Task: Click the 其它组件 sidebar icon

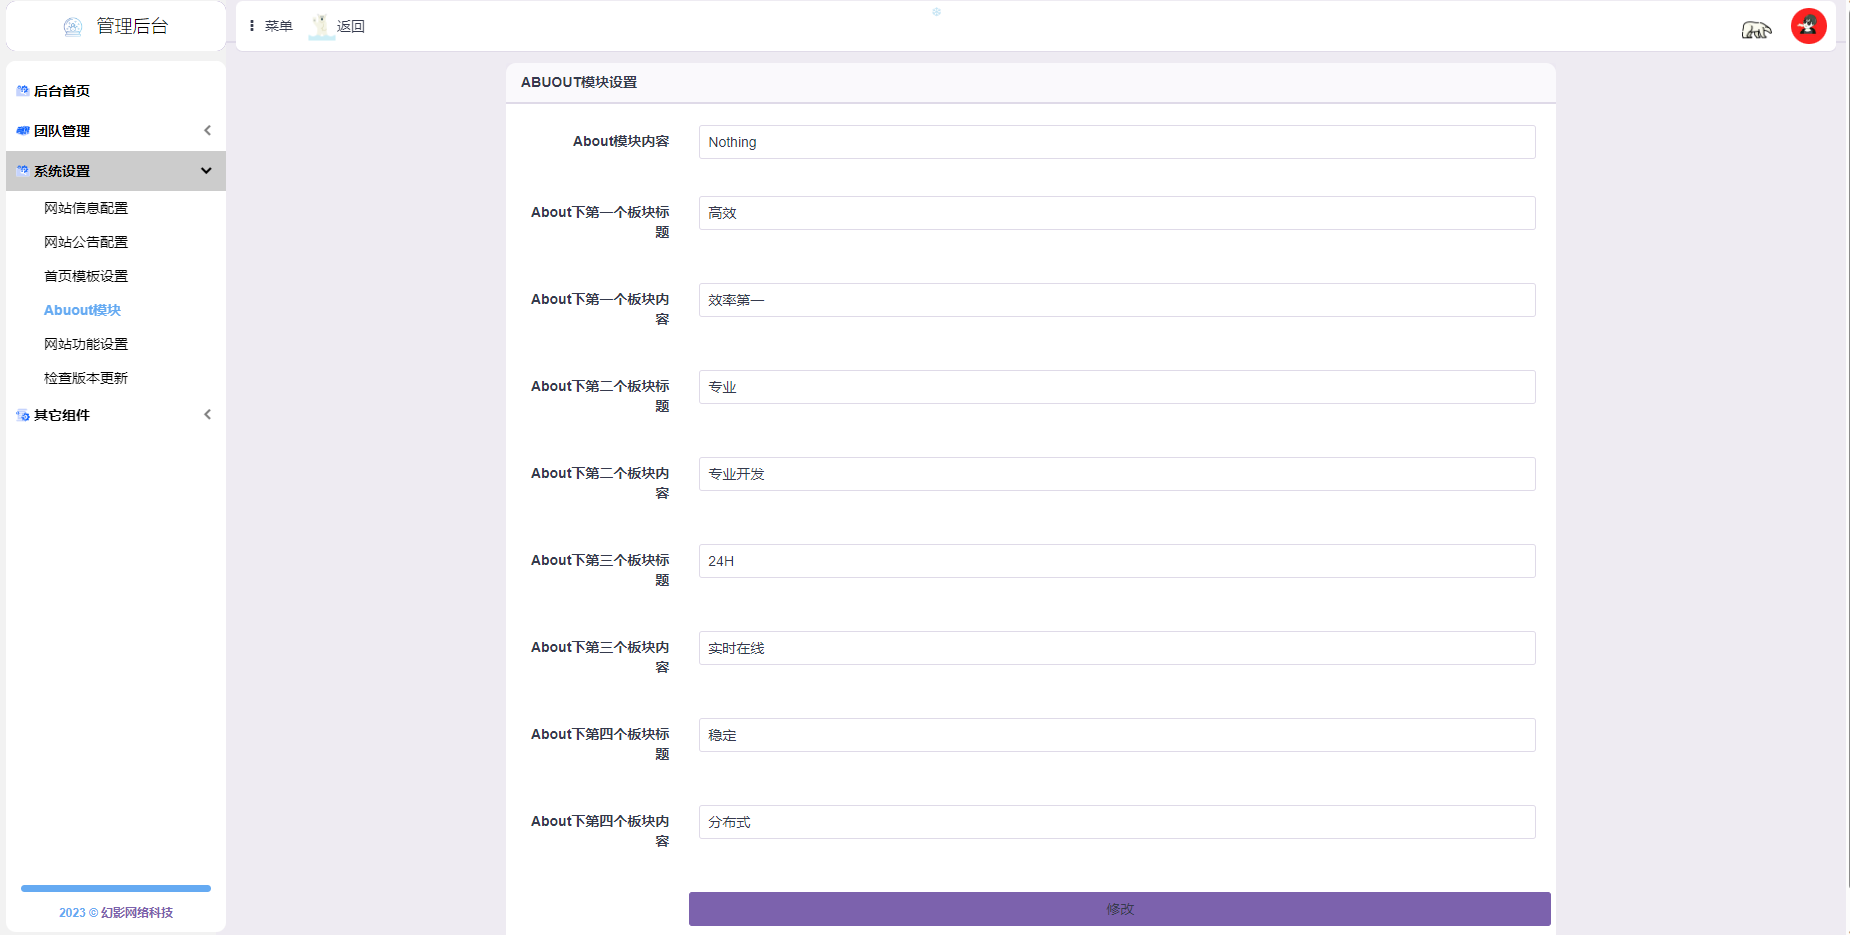Action: coord(22,415)
